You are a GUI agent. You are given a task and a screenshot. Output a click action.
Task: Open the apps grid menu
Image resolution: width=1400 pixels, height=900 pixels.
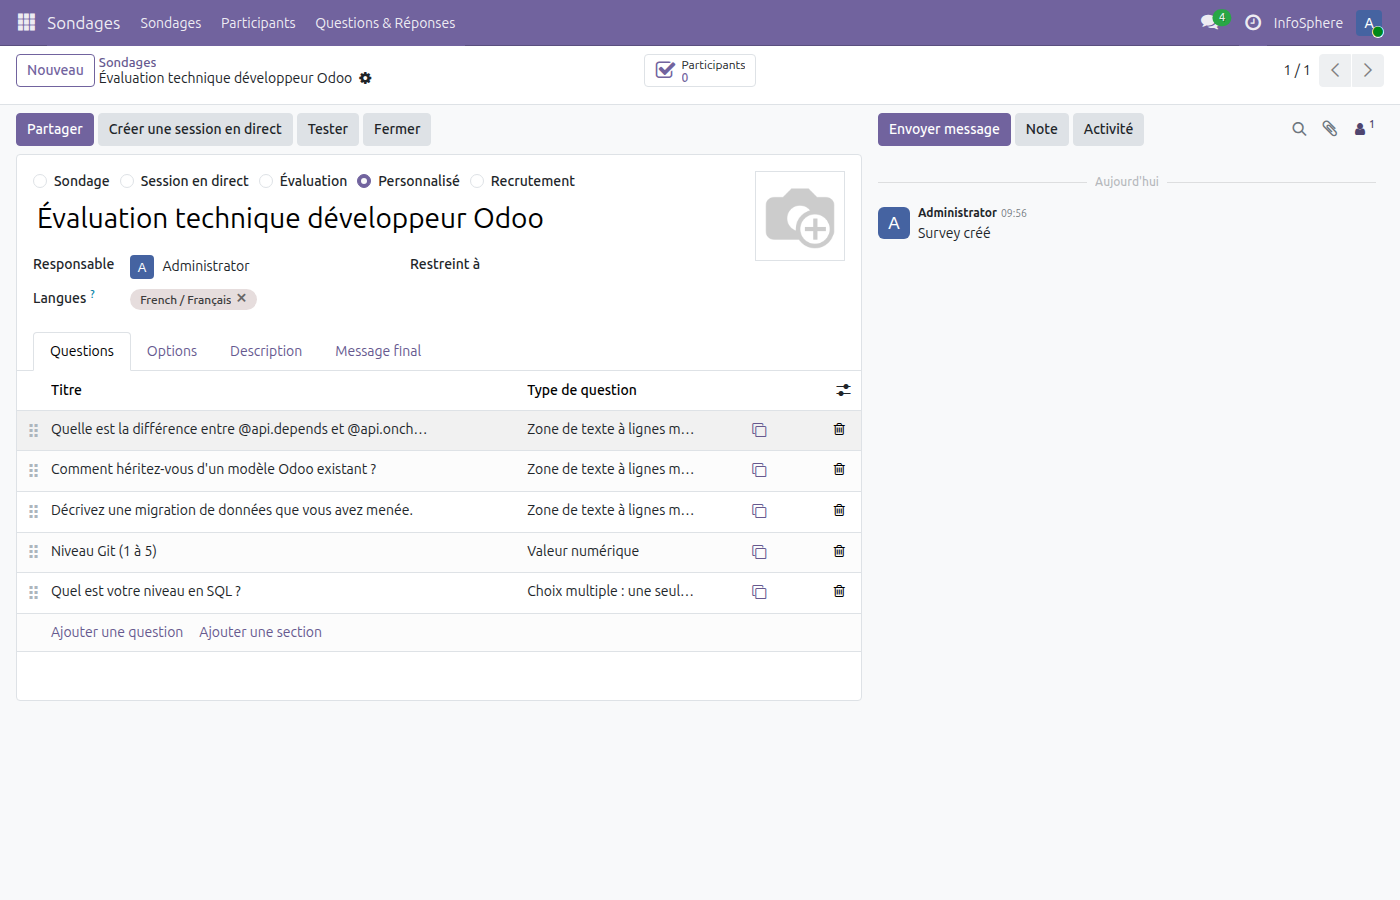[x=26, y=22]
